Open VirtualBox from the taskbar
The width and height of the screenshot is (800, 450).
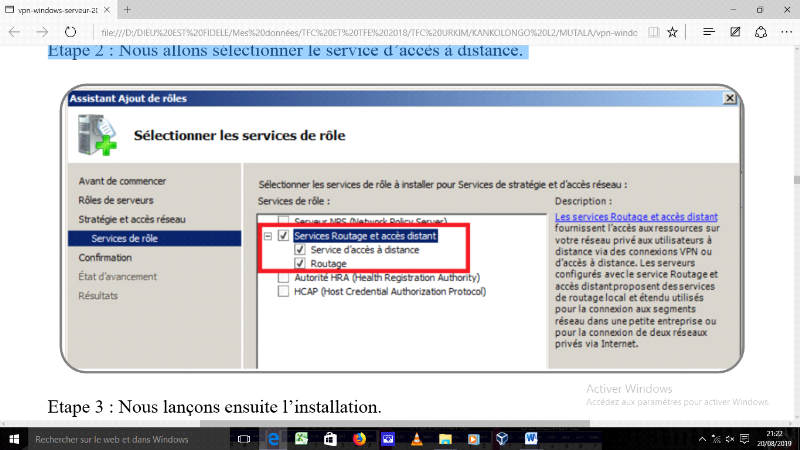pos(502,439)
